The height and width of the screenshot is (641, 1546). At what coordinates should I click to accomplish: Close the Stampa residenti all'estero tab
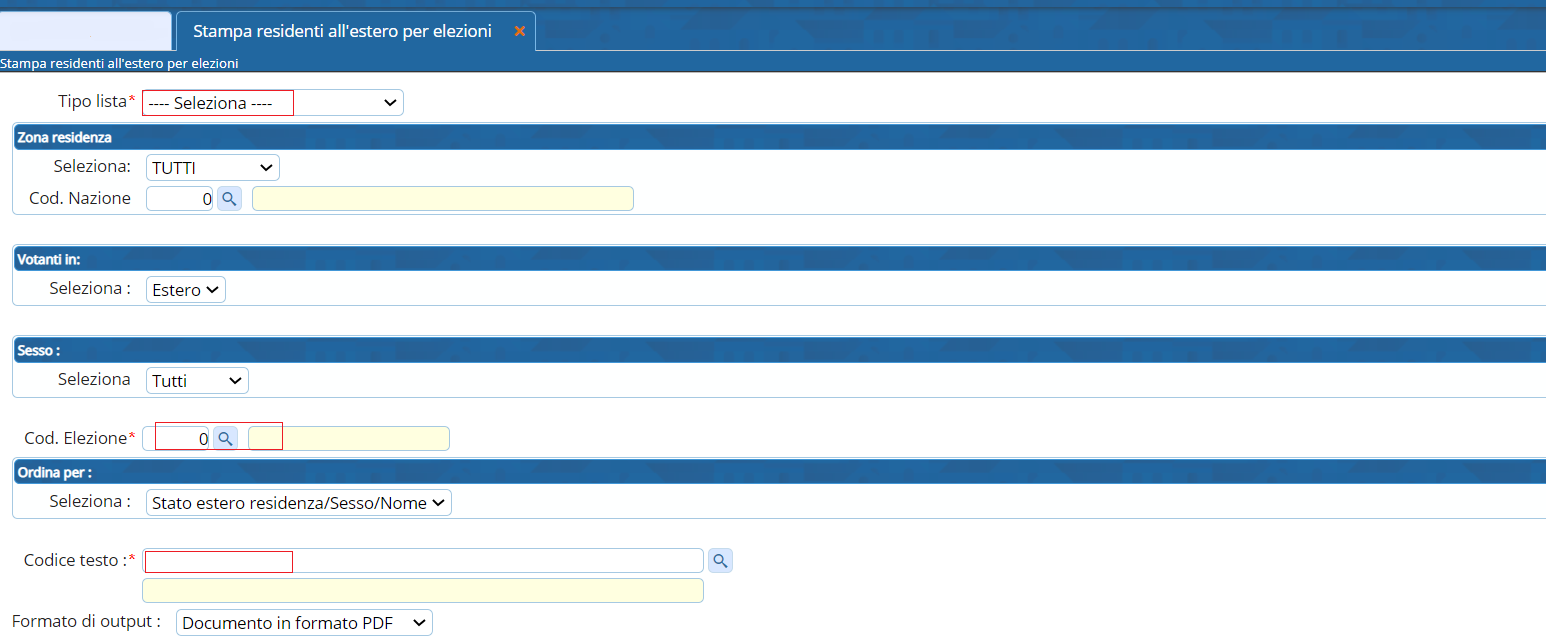click(519, 31)
